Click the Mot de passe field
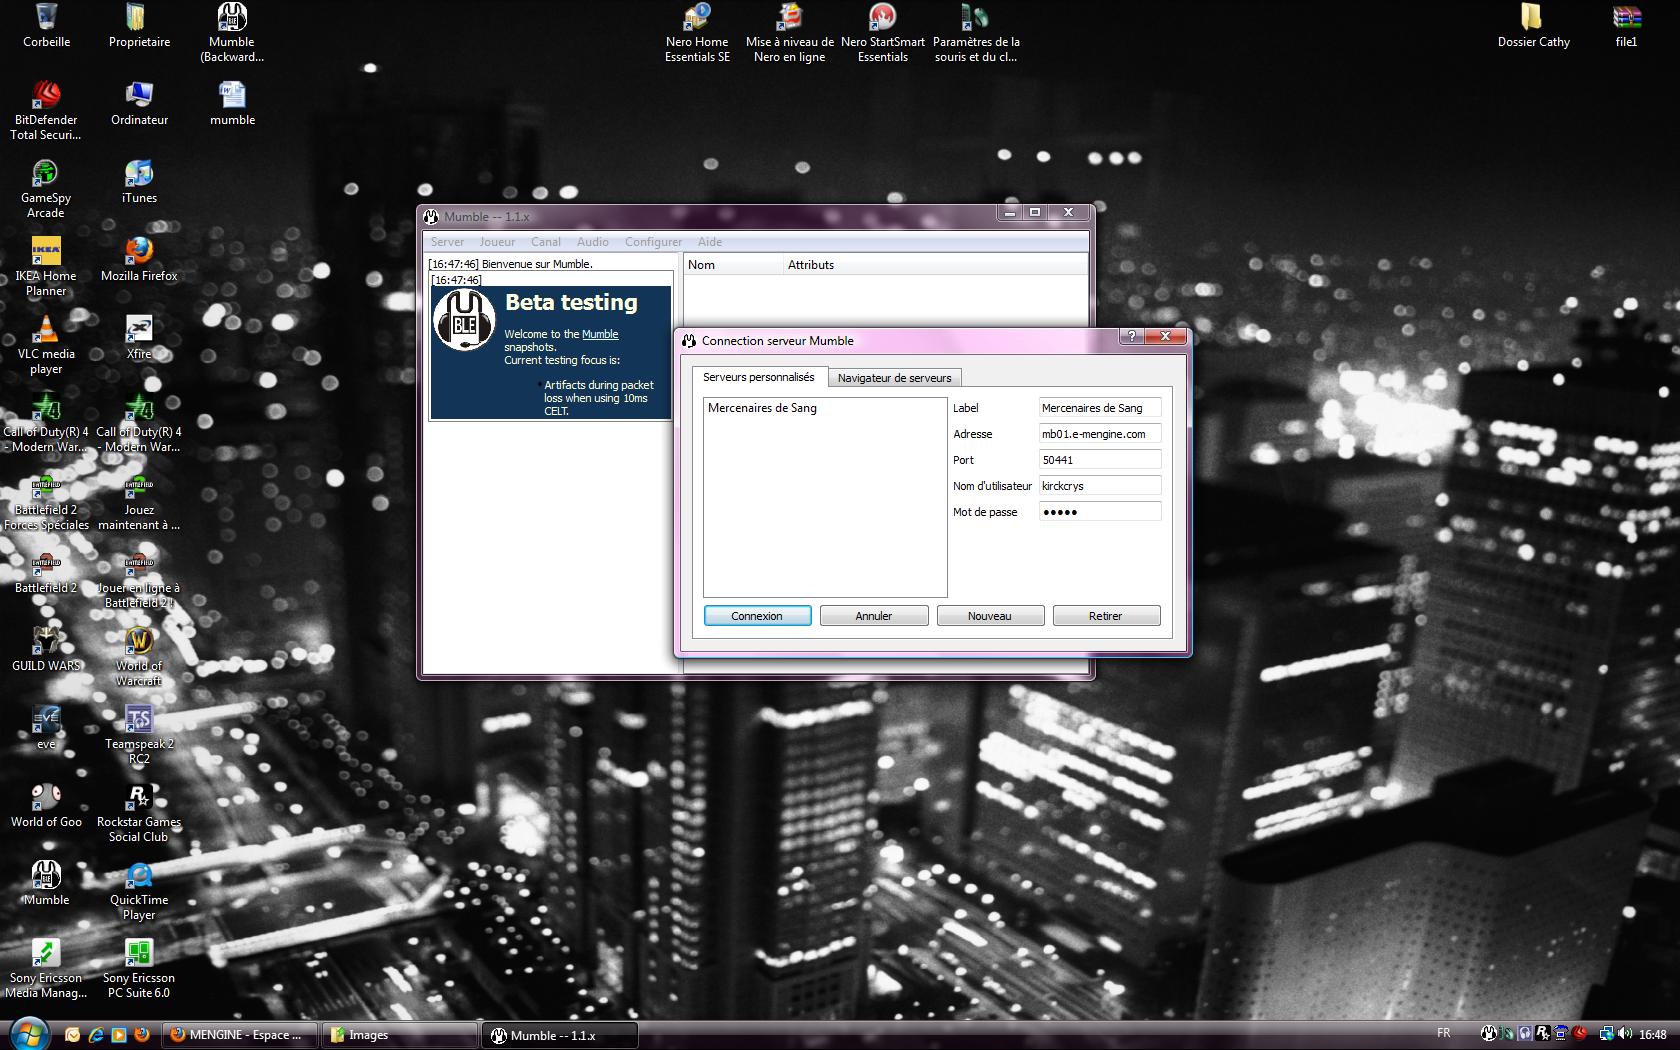This screenshot has width=1680, height=1050. tap(1100, 512)
